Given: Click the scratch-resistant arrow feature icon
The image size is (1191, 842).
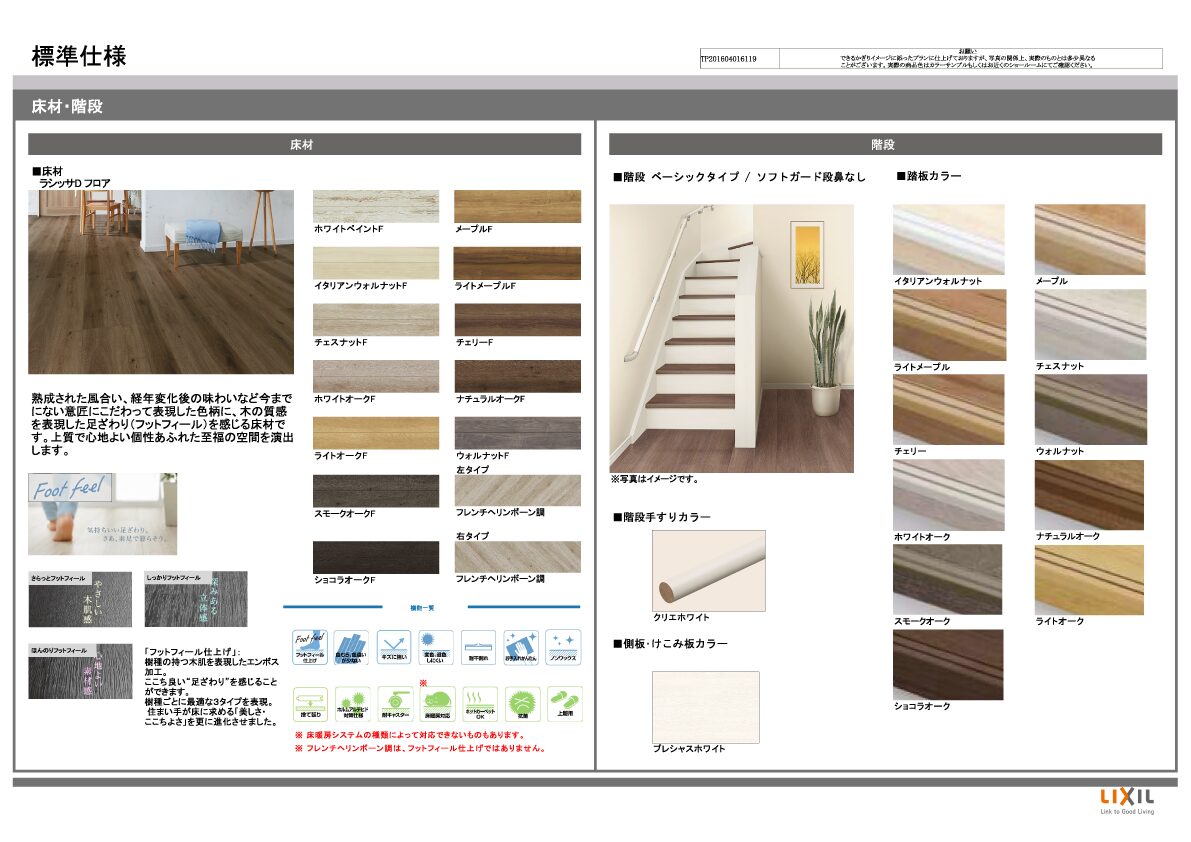Looking at the screenshot, I should point(393,647).
